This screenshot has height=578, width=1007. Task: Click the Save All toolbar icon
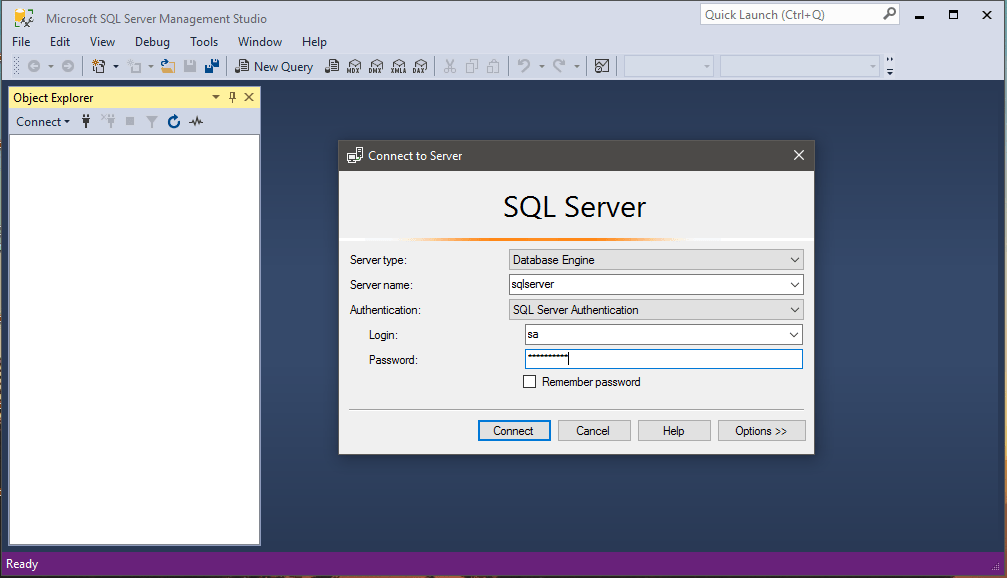coord(211,66)
